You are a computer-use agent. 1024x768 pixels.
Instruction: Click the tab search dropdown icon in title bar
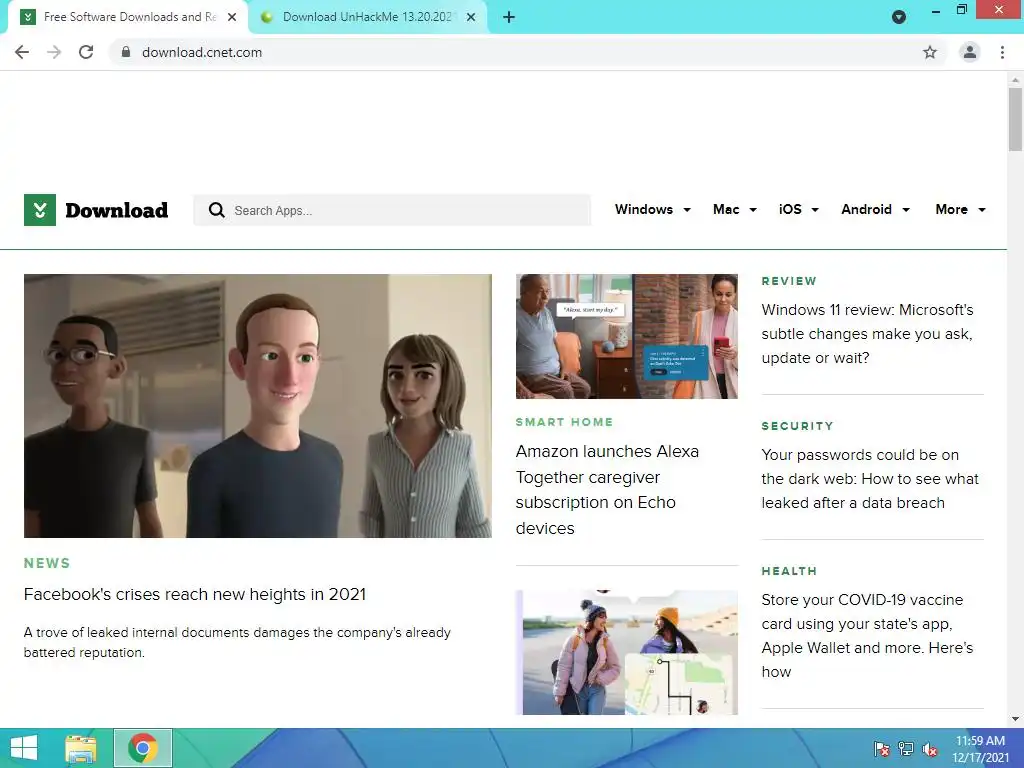[899, 17]
